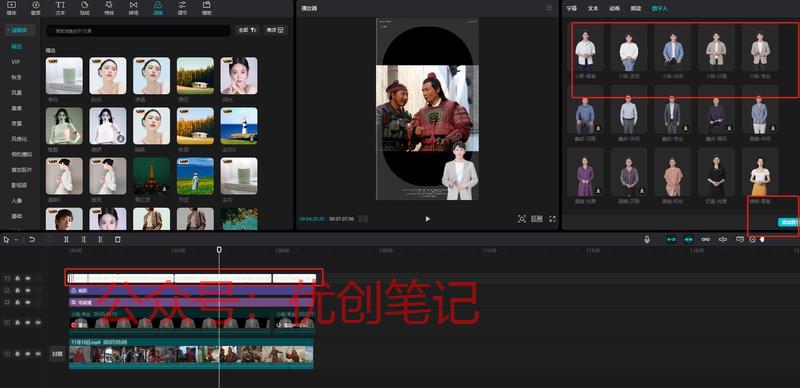Click the timeline zoom slider handle
The image size is (800, 388).
click(762, 239)
